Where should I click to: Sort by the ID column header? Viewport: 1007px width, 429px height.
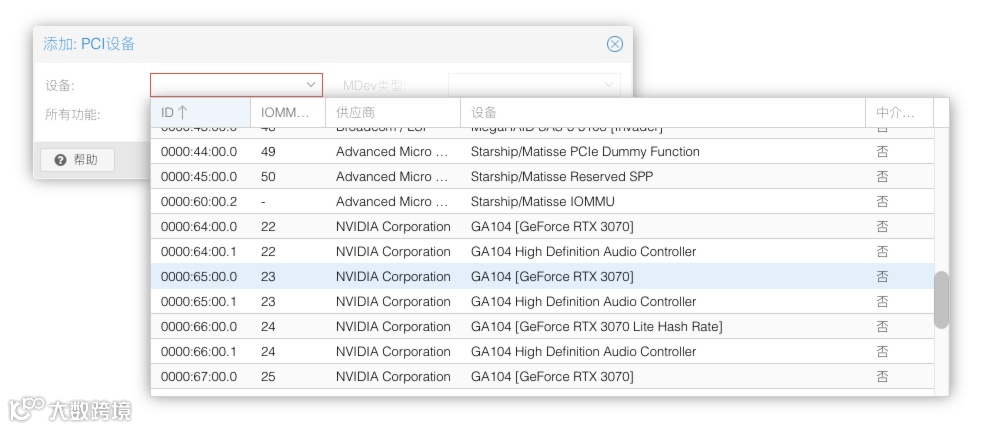200,113
